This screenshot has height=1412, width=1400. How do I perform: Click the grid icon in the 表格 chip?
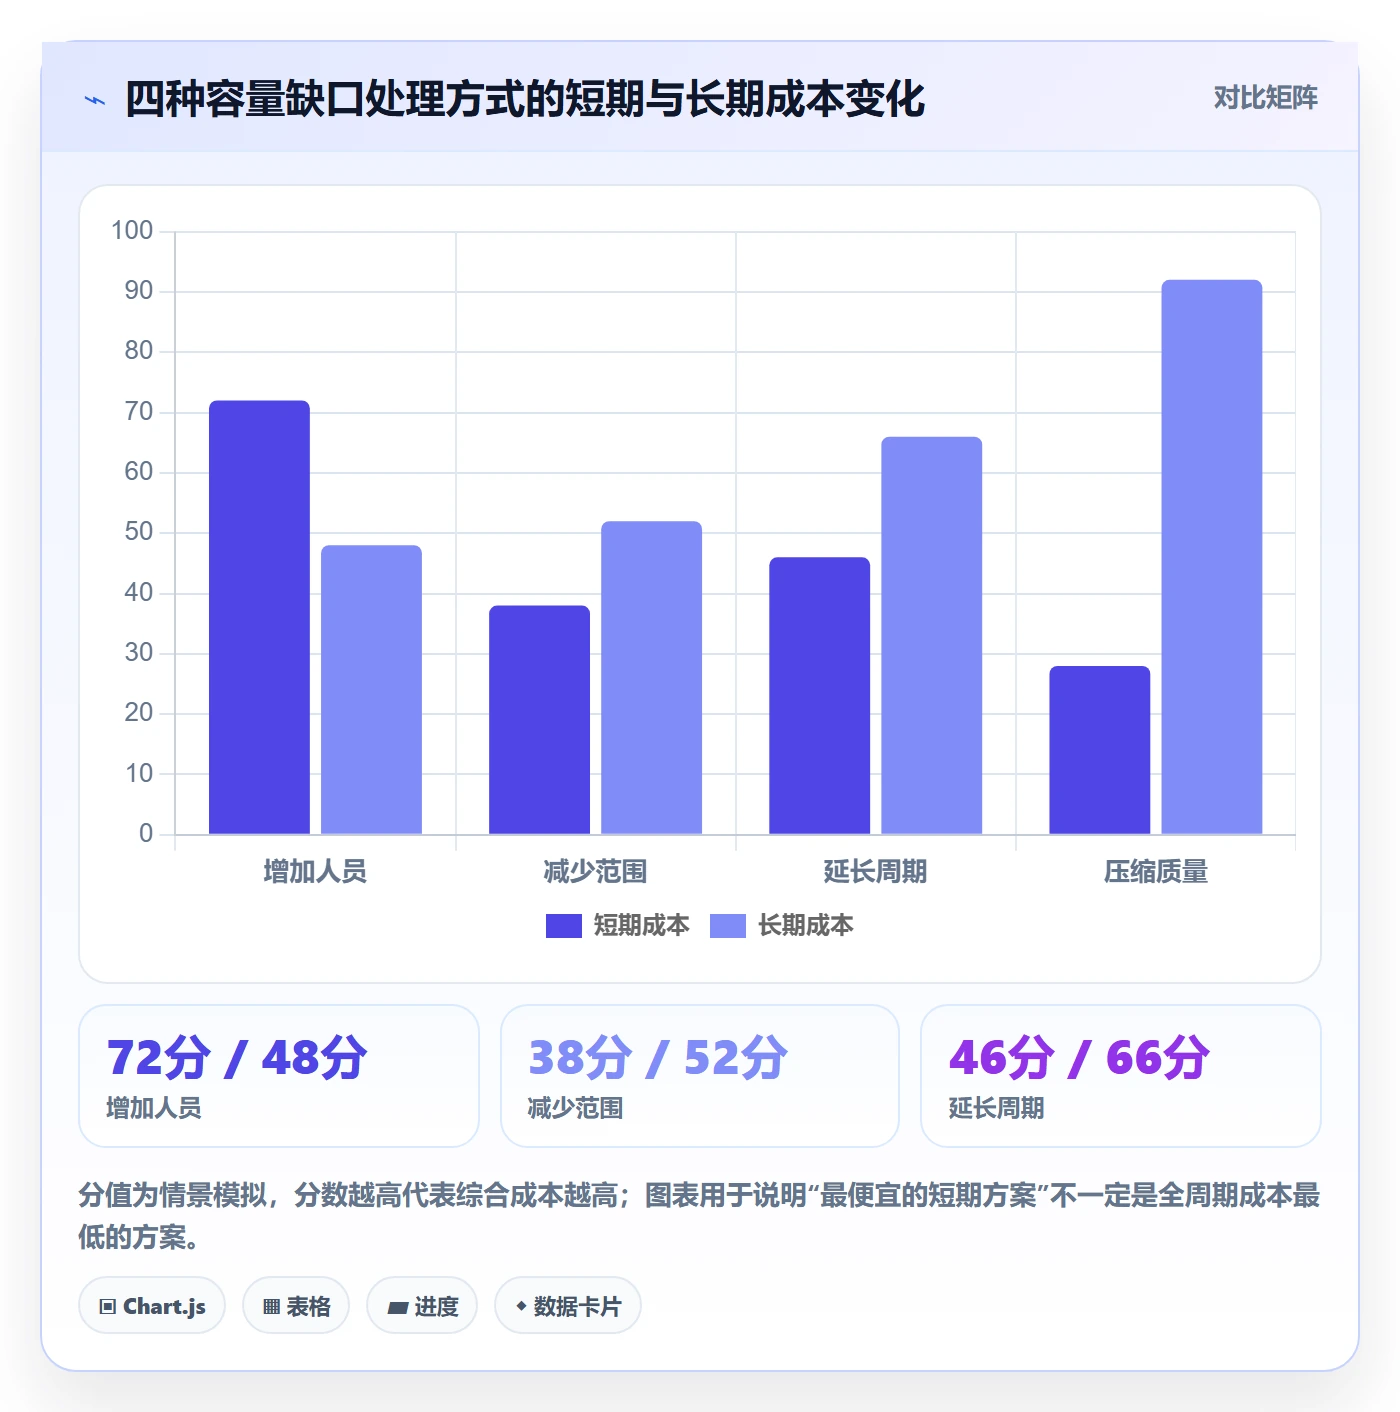(271, 1307)
